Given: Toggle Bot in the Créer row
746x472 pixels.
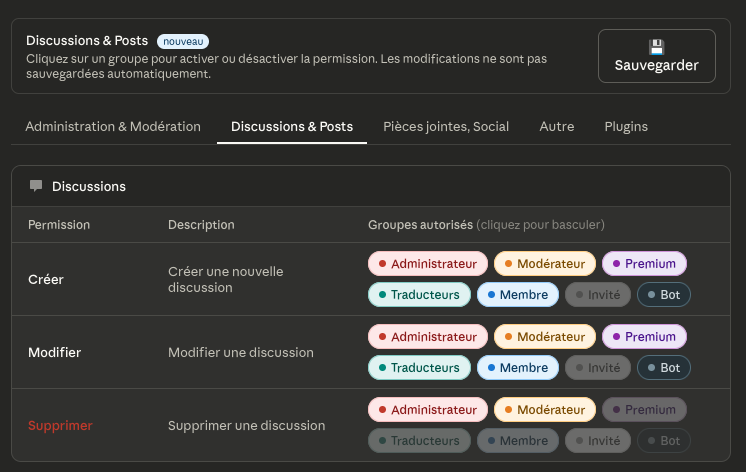Looking at the screenshot, I should [663, 295].
